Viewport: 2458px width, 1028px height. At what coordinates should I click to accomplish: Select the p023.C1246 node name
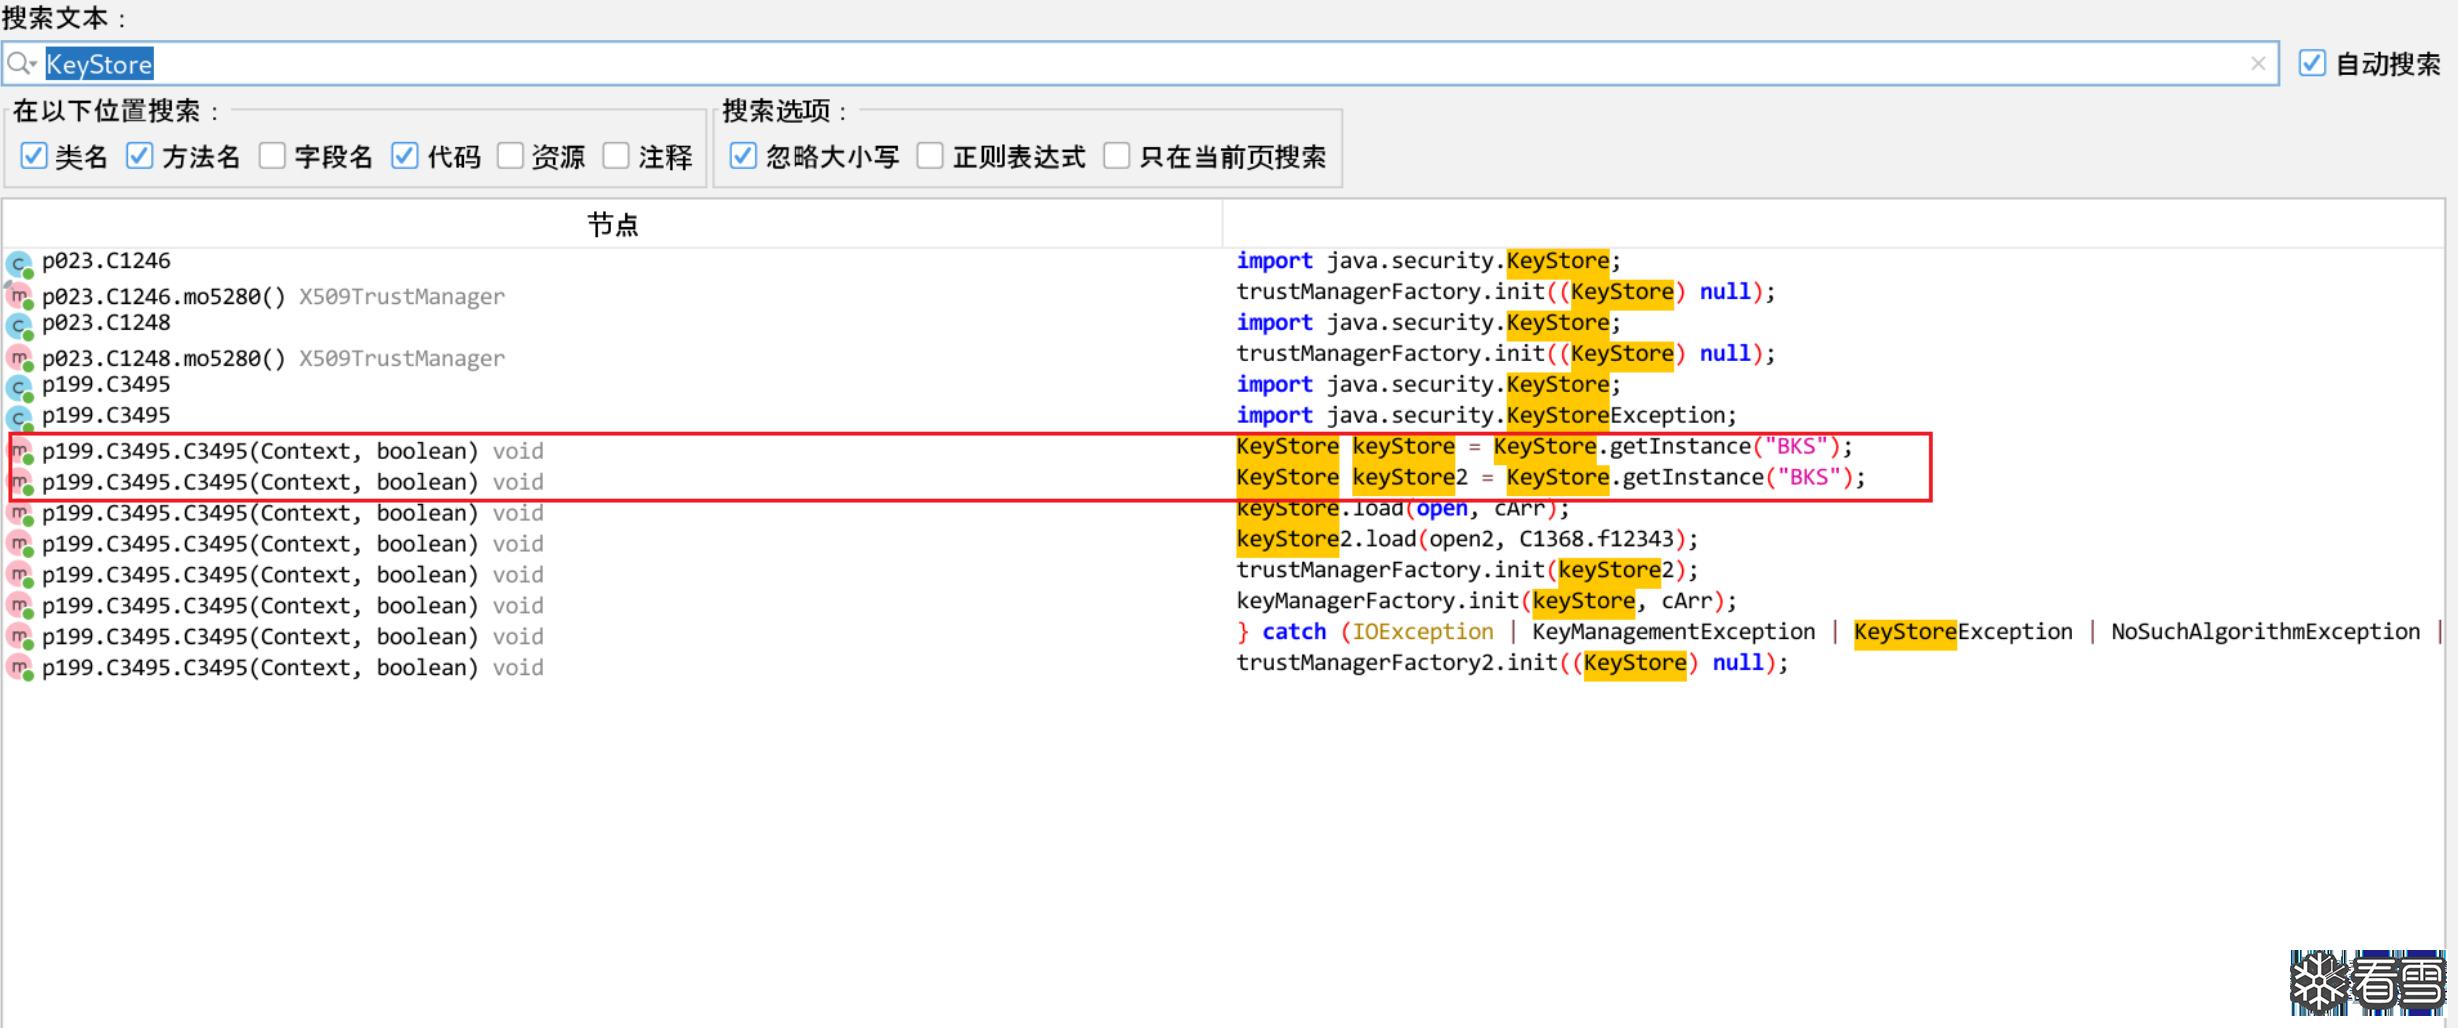(x=106, y=261)
